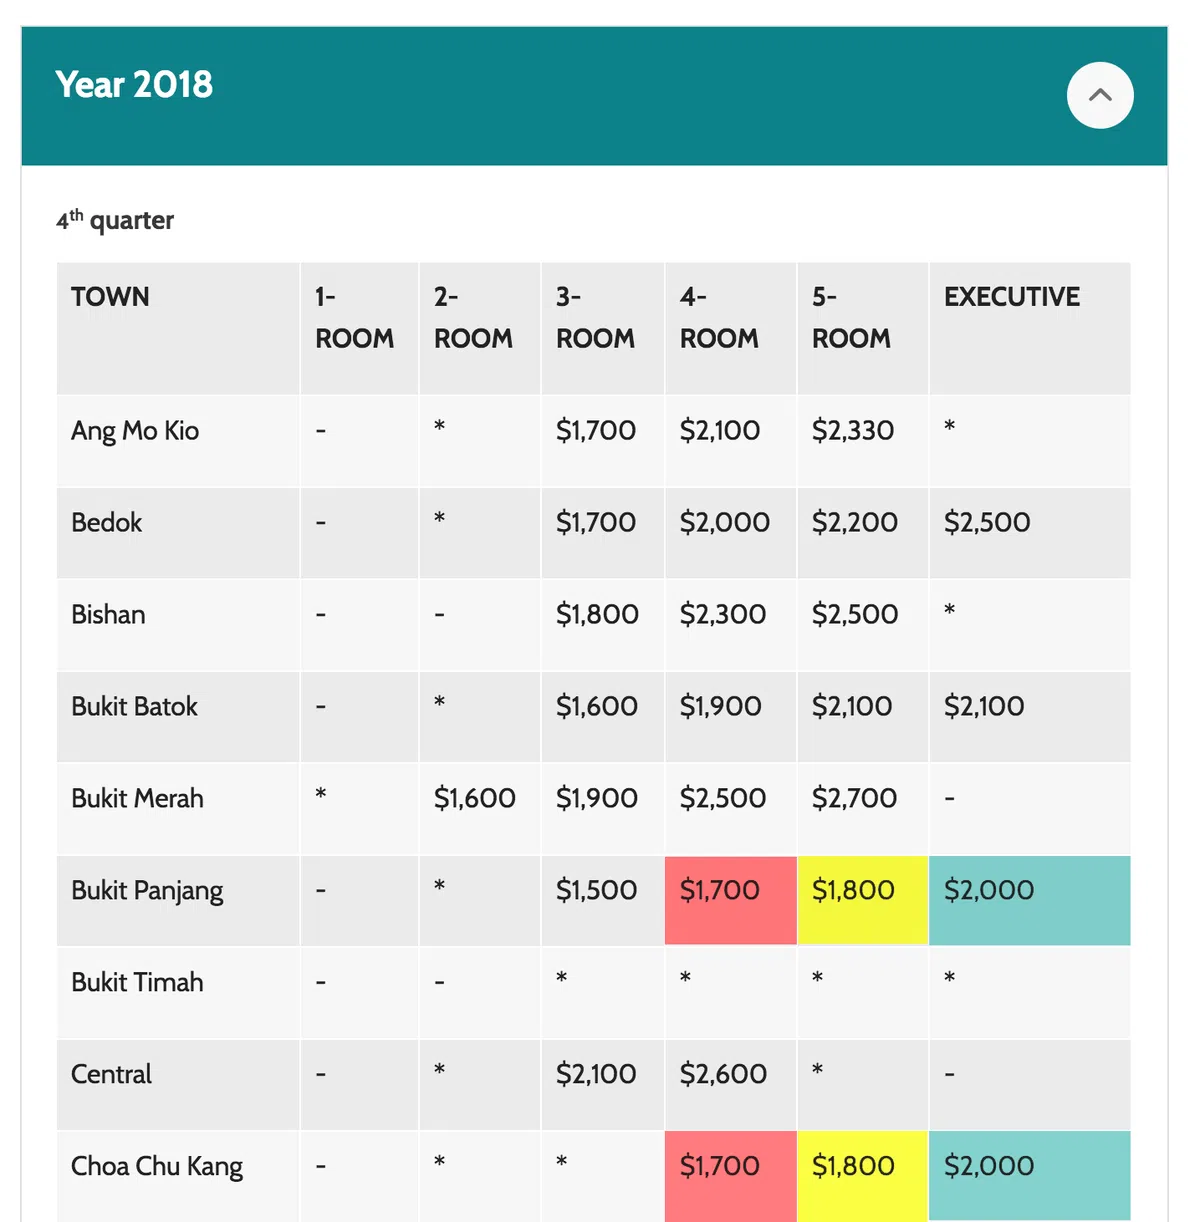Click the 4th quarter heading
Image resolution: width=1200 pixels, height=1222 pixels.
pyautogui.click(x=115, y=220)
